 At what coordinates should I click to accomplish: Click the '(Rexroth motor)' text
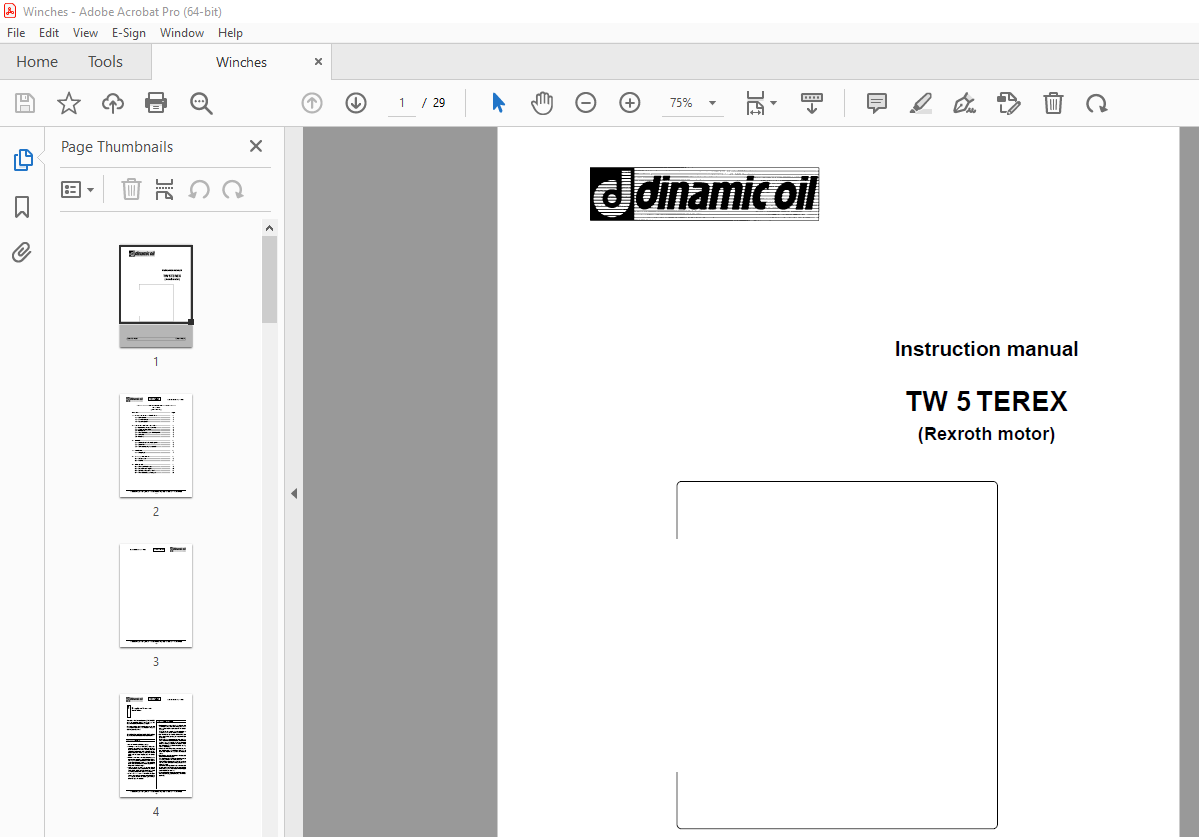coord(986,434)
